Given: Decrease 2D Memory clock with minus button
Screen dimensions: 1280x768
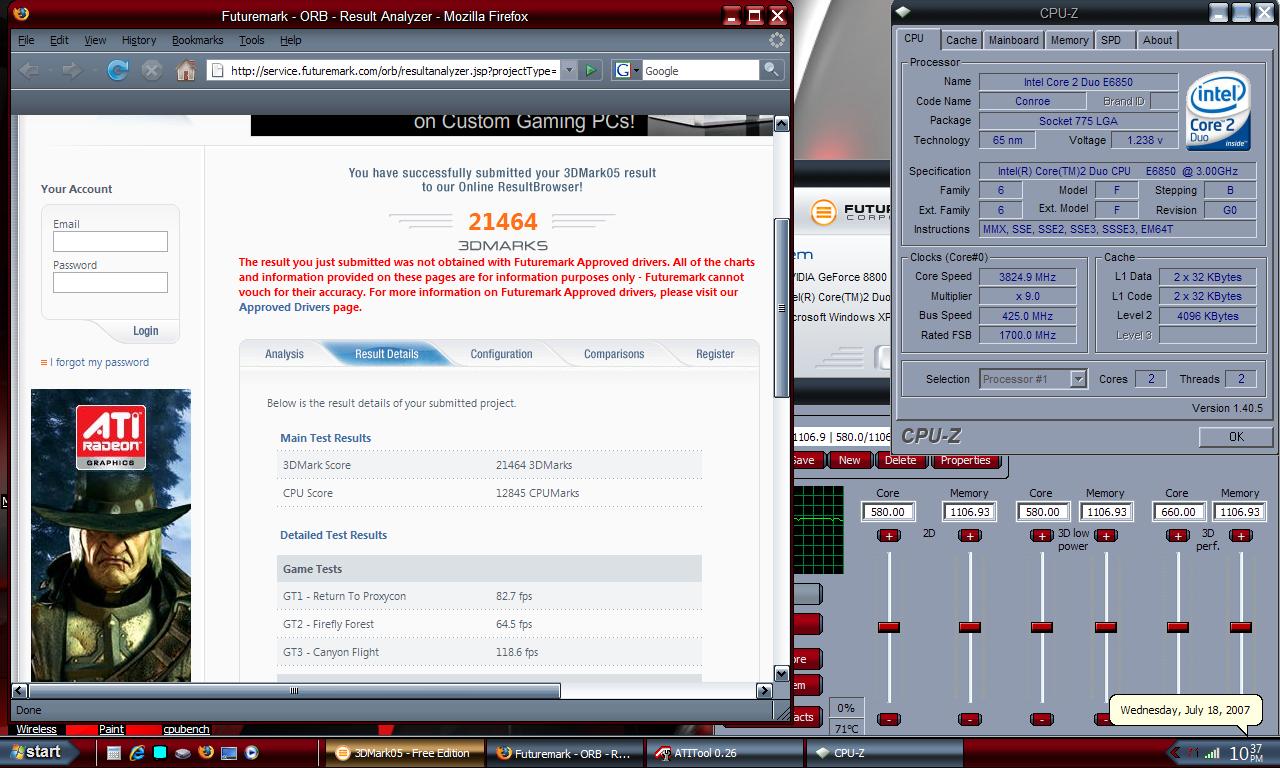Looking at the screenshot, I should coord(969,719).
